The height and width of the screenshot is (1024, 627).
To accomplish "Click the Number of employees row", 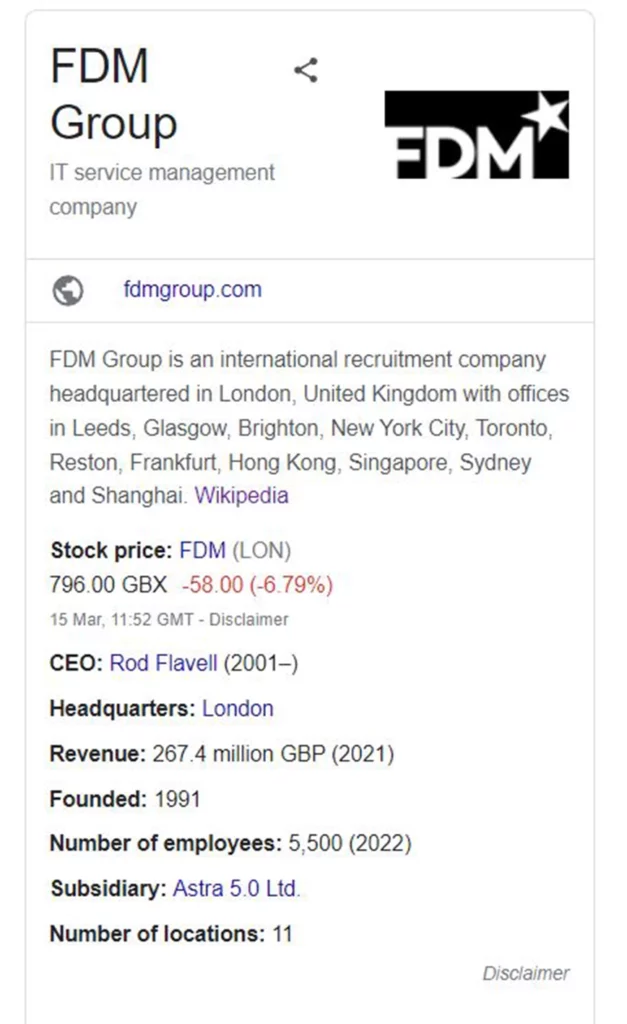I will [231, 843].
